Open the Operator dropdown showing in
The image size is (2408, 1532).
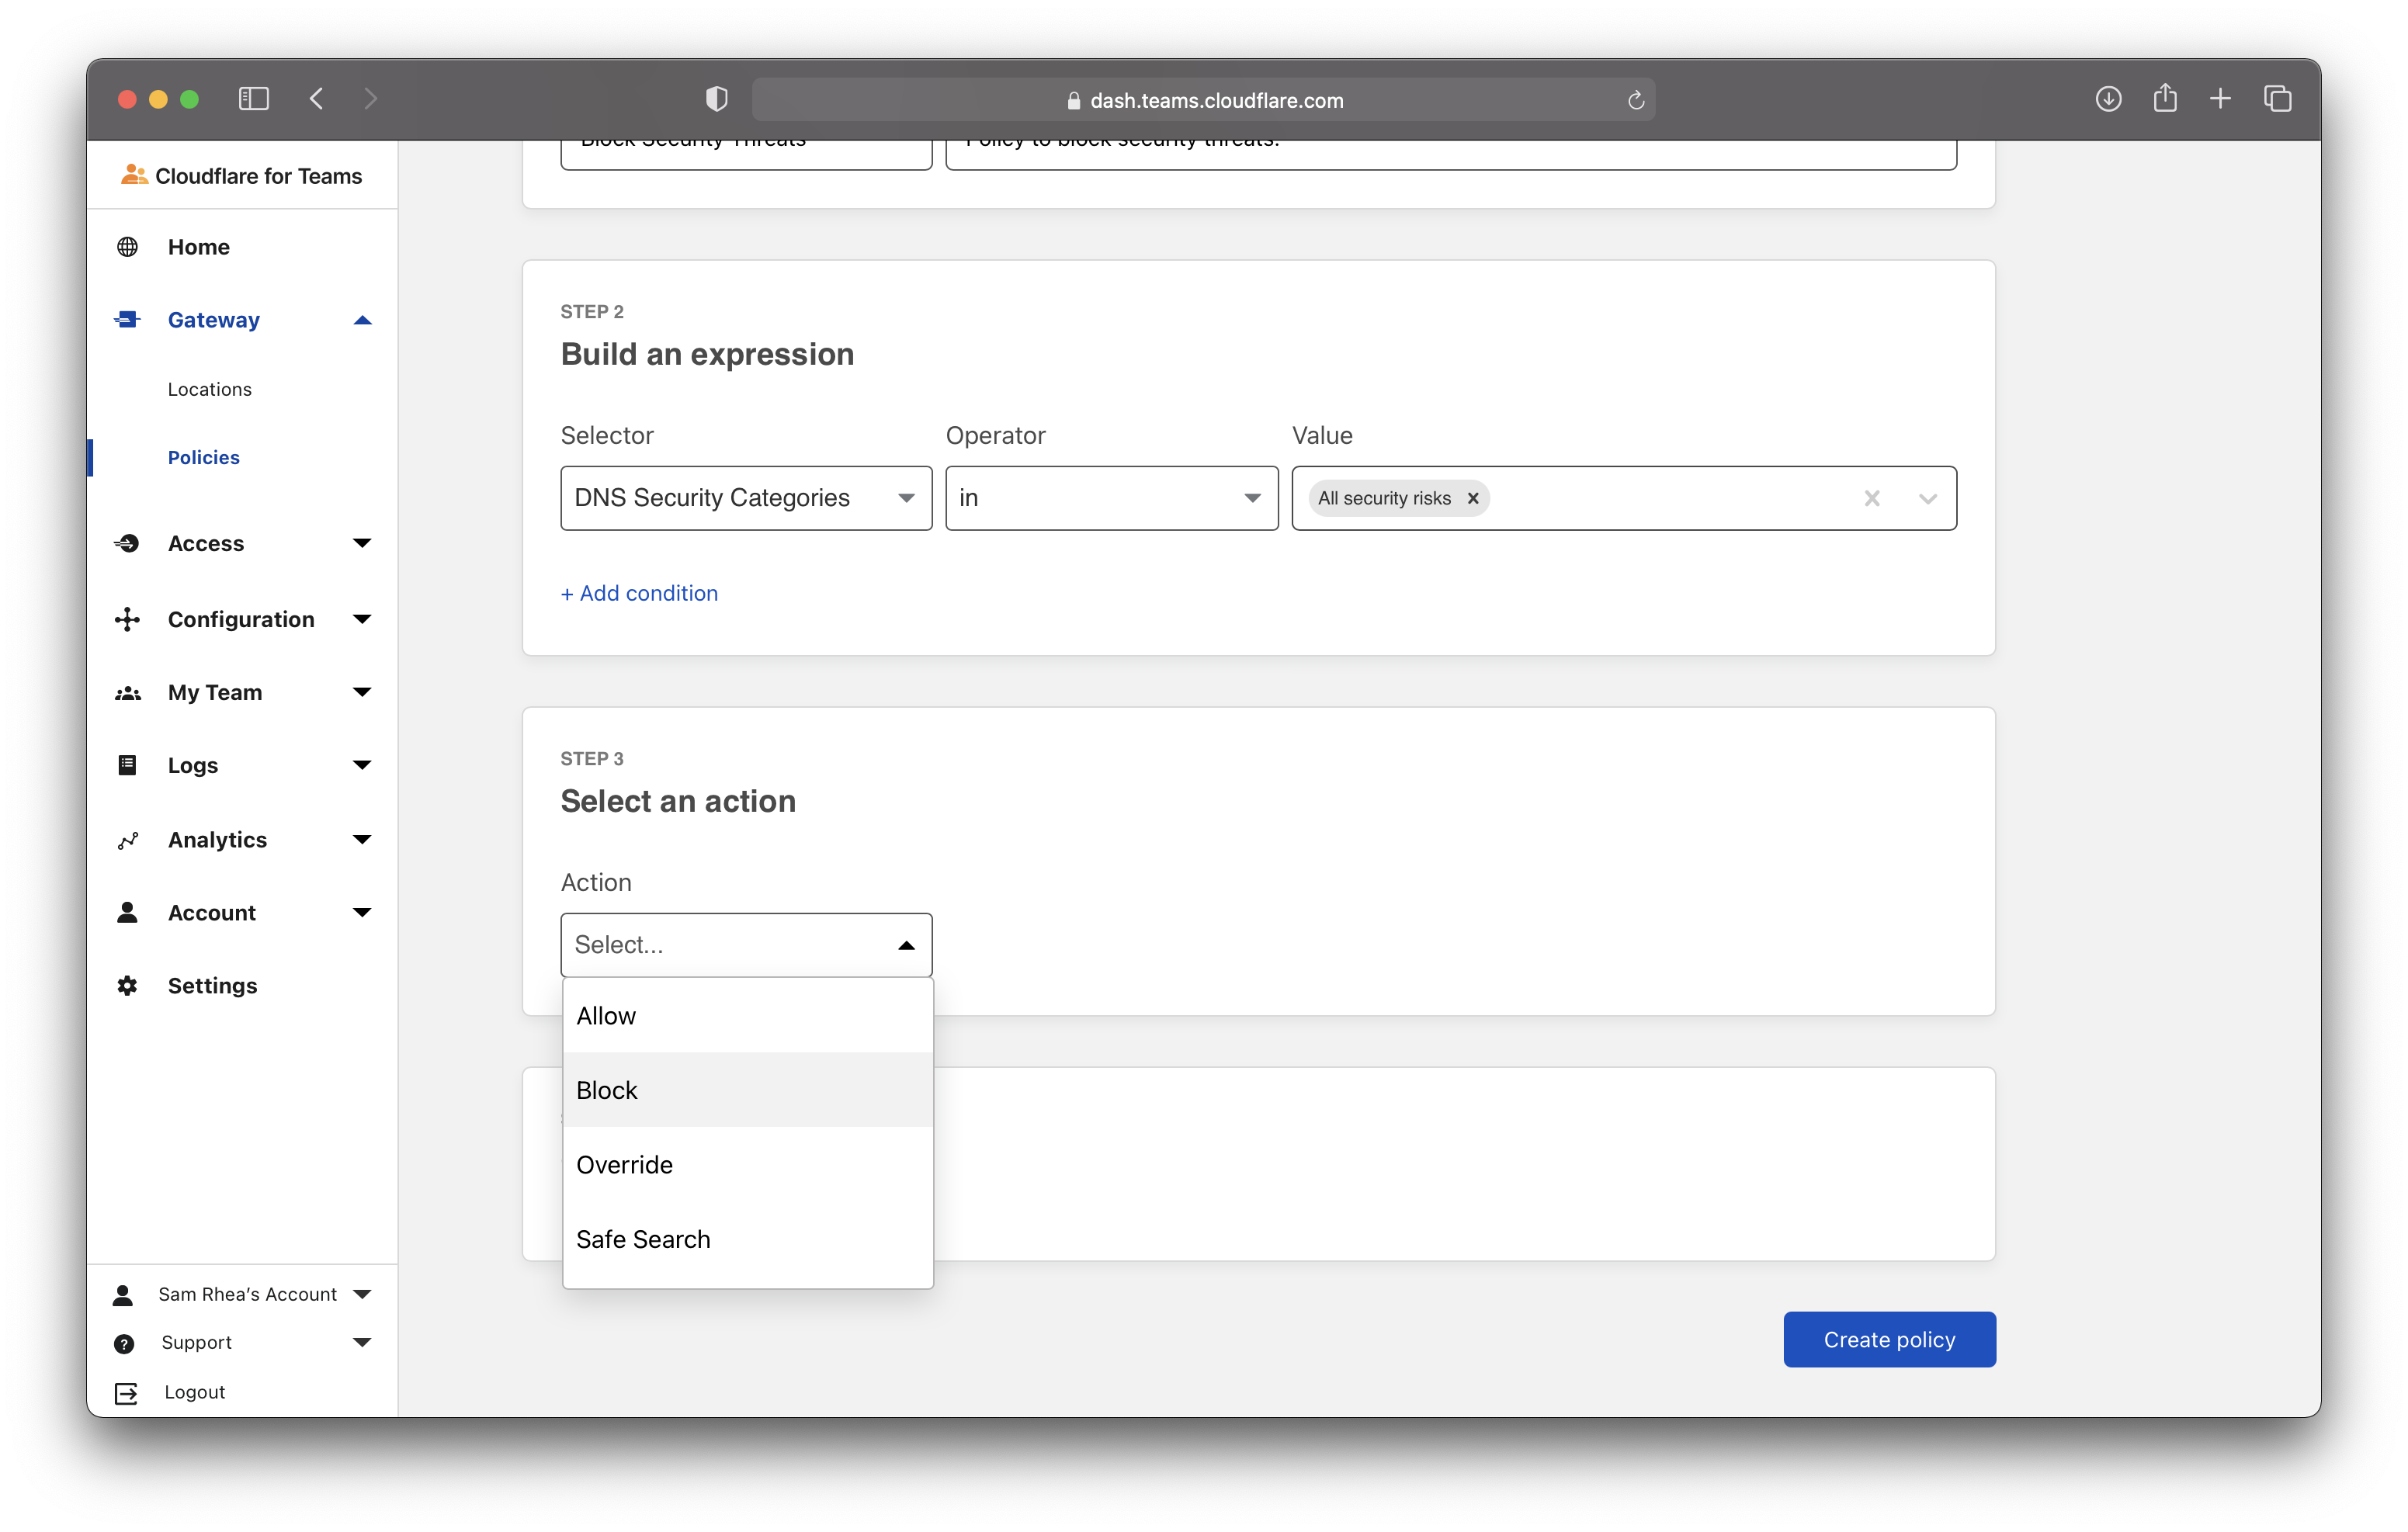(1111, 498)
